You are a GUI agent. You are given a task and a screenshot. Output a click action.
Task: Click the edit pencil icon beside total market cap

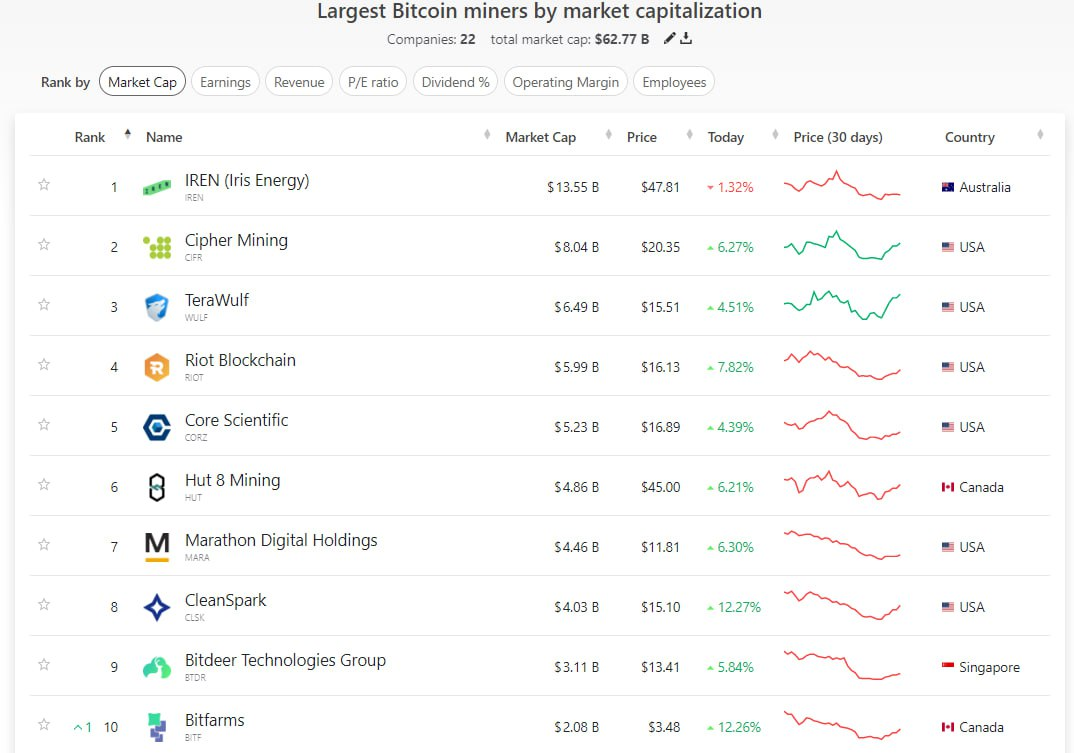tap(670, 39)
